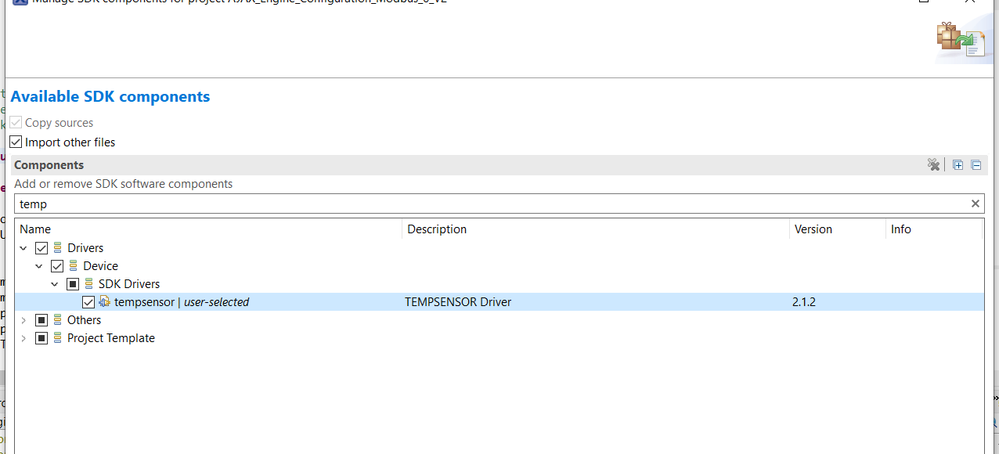Toggle the Others checkbox

(x=41, y=320)
